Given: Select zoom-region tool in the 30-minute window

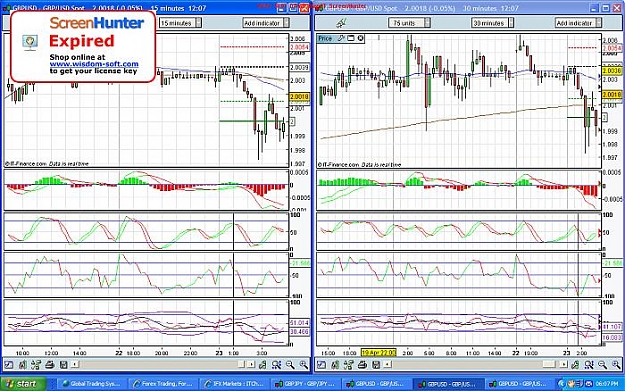Looking at the screenshot, I should coord(589,364).
